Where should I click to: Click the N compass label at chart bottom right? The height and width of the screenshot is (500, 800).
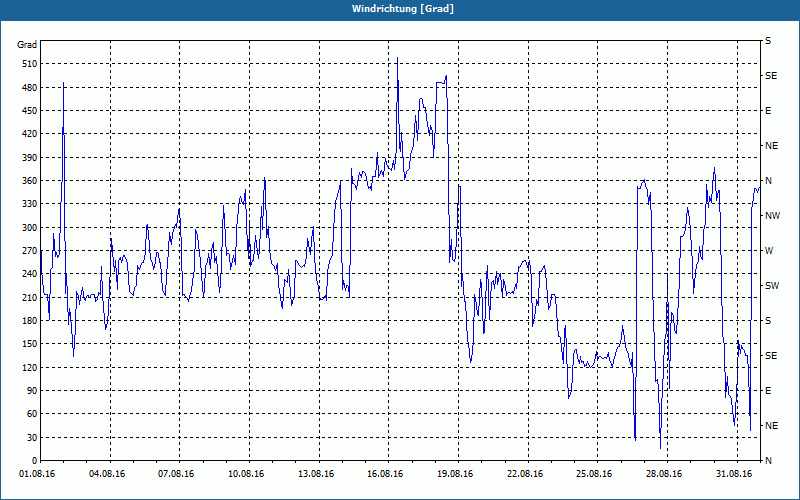tap(768, 461)
